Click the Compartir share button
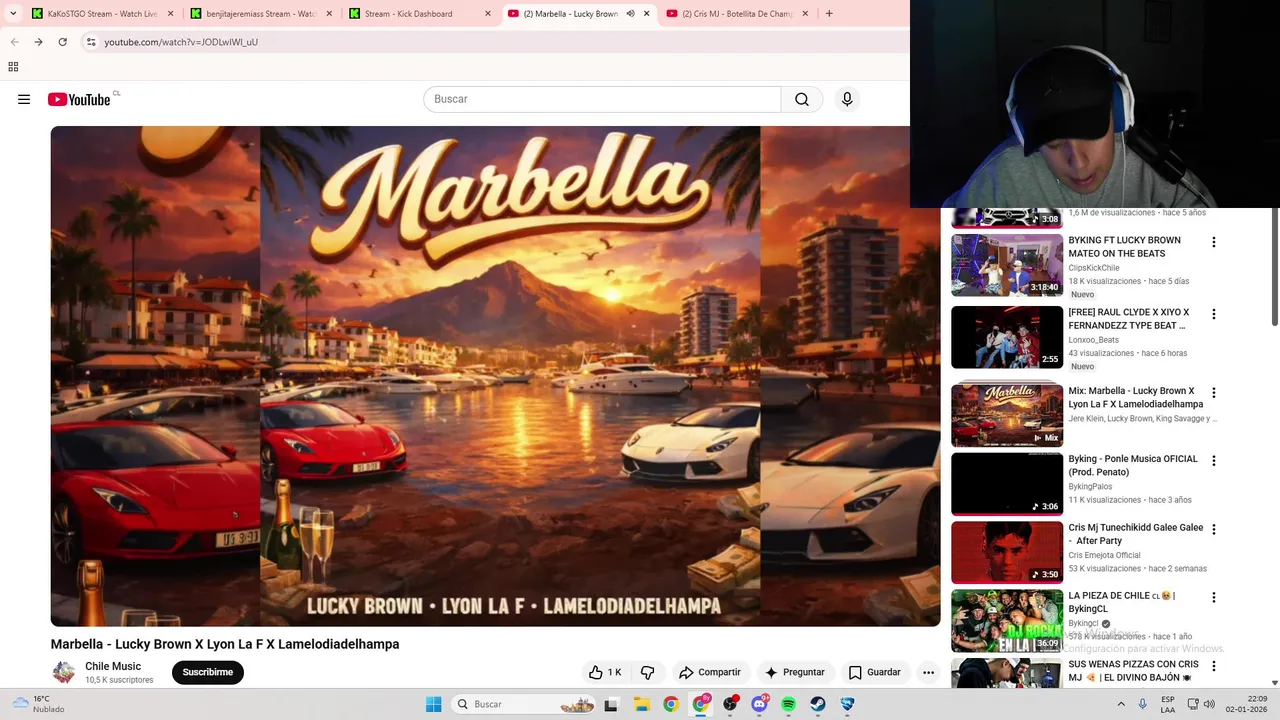Image resolution: width=1280 pixels, height=720 pixels. click(709, 672)
